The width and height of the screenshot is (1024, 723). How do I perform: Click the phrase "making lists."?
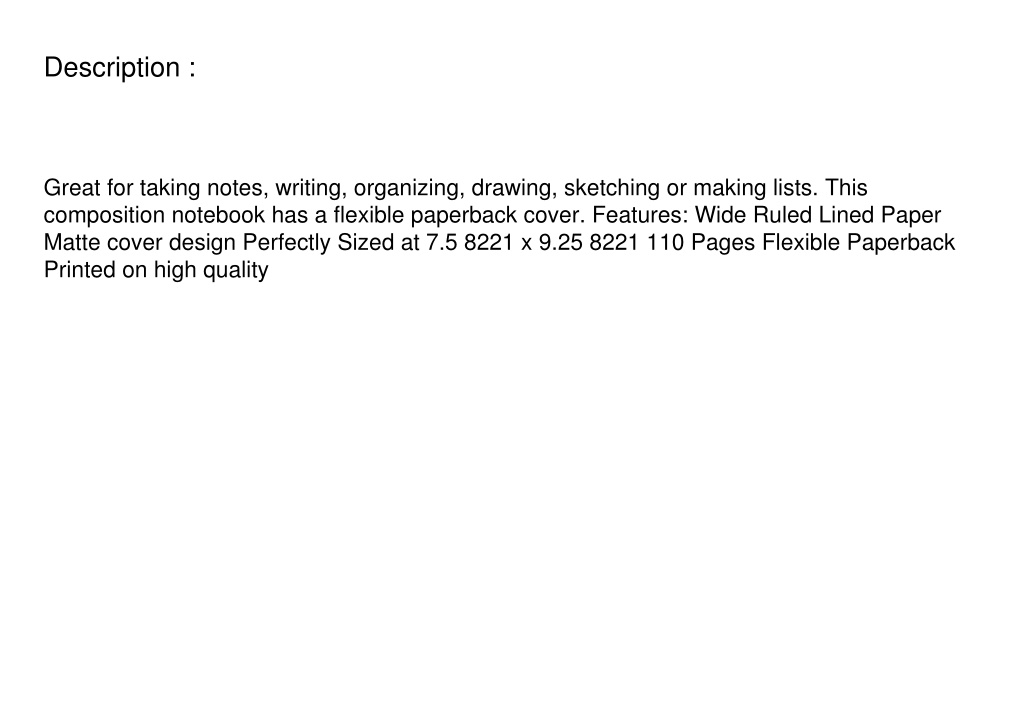point(756,188)
